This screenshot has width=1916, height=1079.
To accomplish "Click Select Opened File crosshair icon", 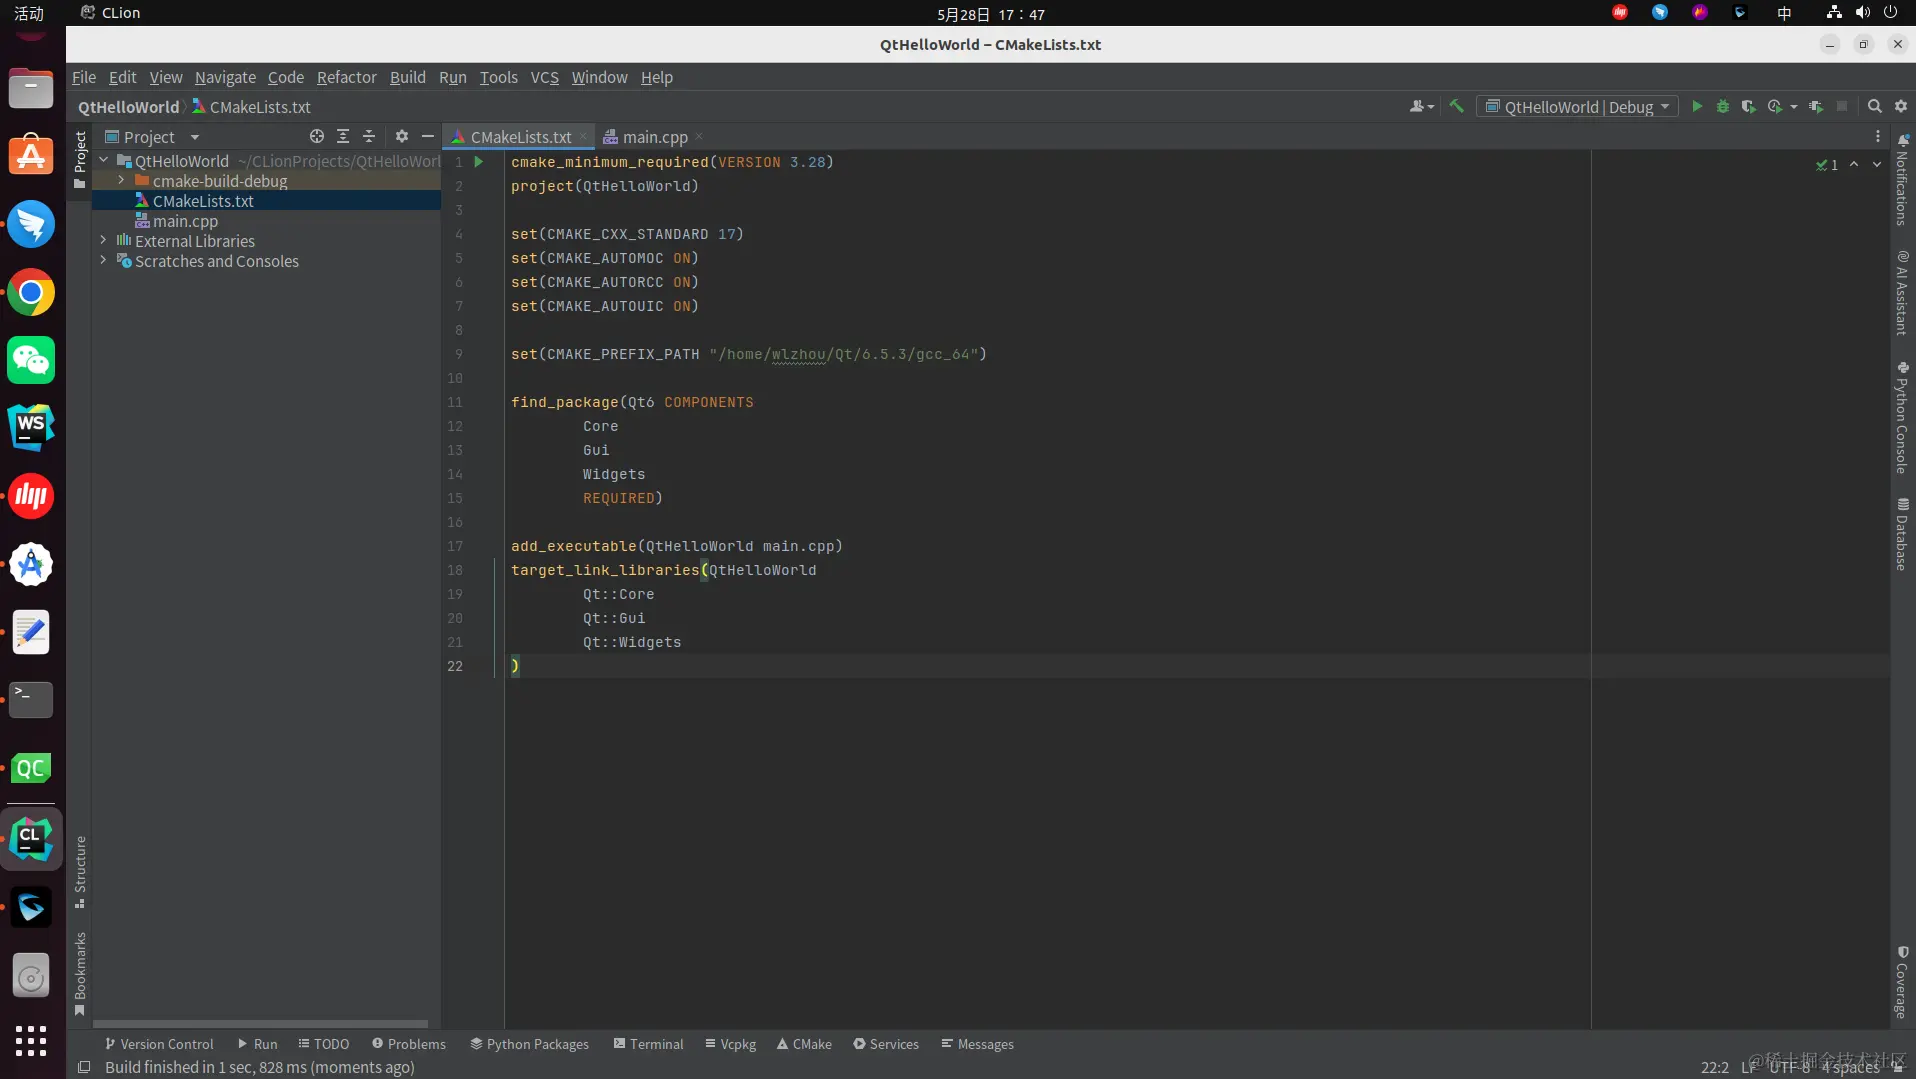I will (x=317, y=137).
